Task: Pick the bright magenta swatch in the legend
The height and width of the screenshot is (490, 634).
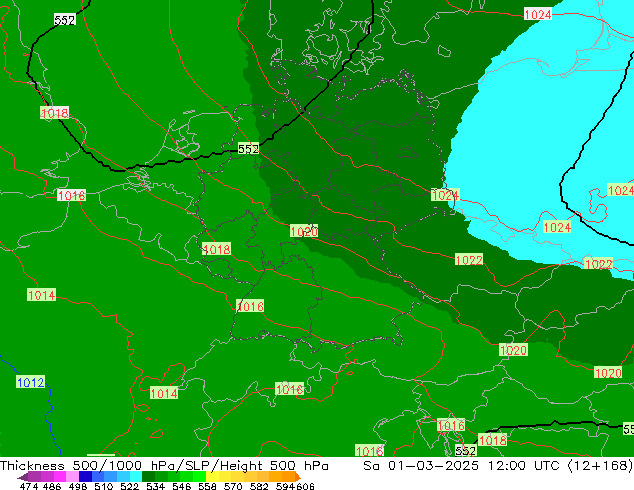Action: tap(60, 477)
